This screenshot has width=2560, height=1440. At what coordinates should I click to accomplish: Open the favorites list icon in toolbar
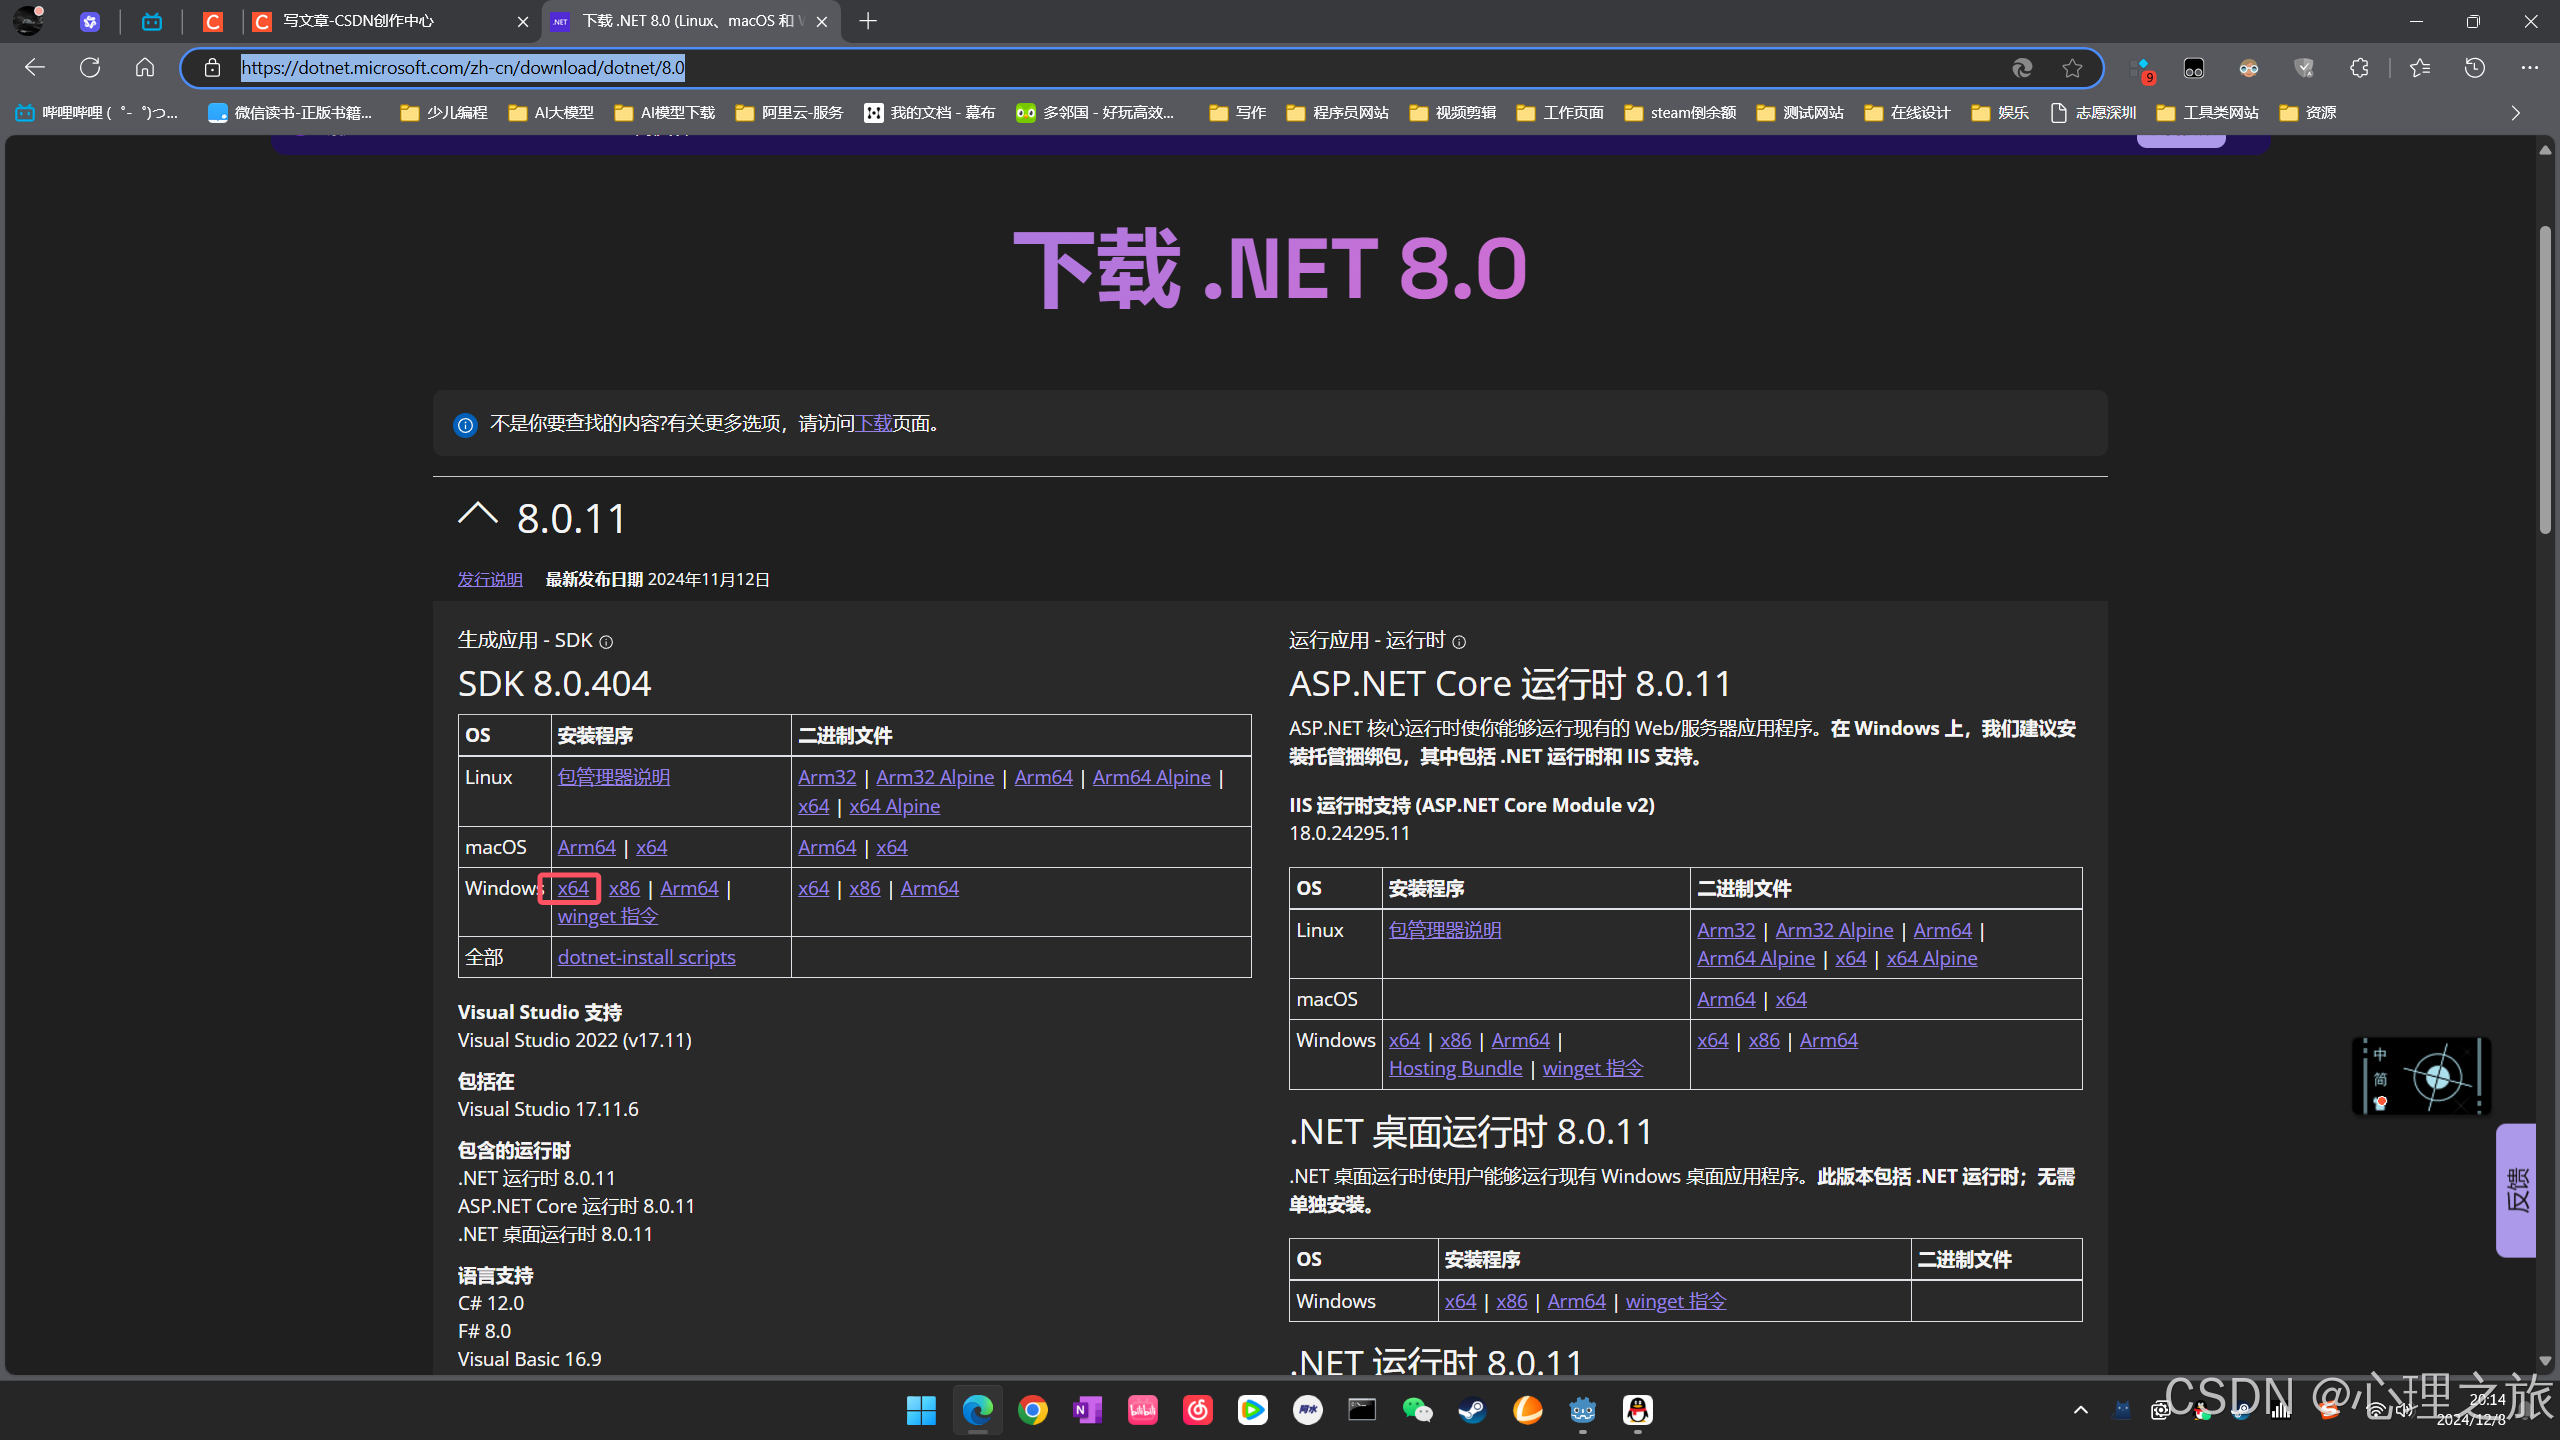[x=2417, y=67]
